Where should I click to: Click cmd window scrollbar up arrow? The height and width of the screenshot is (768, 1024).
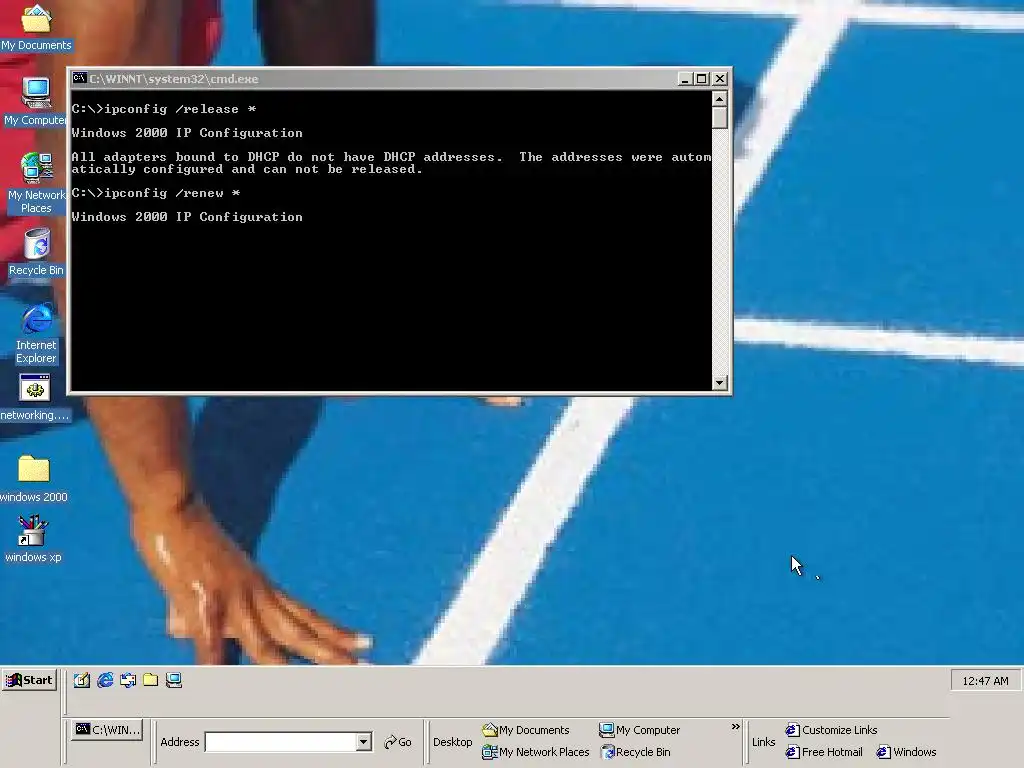point(720,99)
